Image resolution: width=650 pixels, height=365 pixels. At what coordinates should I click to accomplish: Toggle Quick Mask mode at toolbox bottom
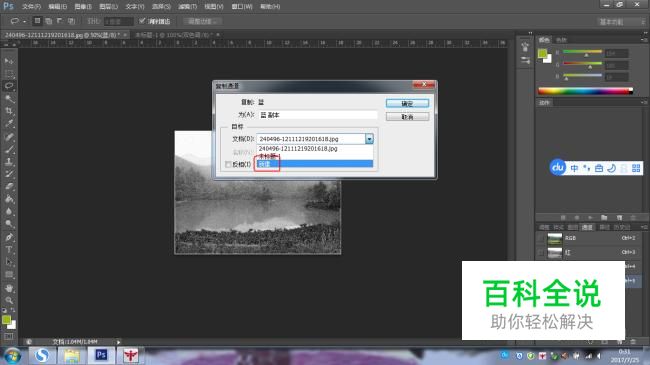(x=9, y=336)
